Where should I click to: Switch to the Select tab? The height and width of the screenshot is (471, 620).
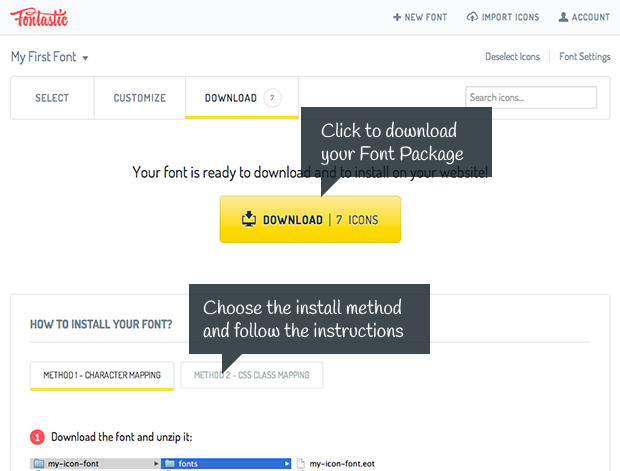pos(52,98)
